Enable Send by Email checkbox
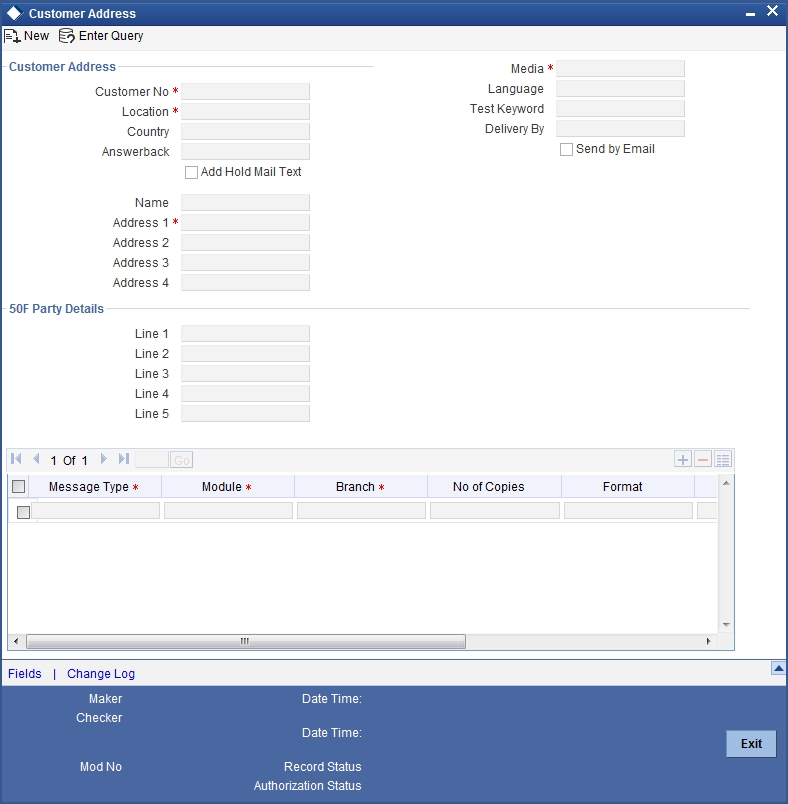 566,149
